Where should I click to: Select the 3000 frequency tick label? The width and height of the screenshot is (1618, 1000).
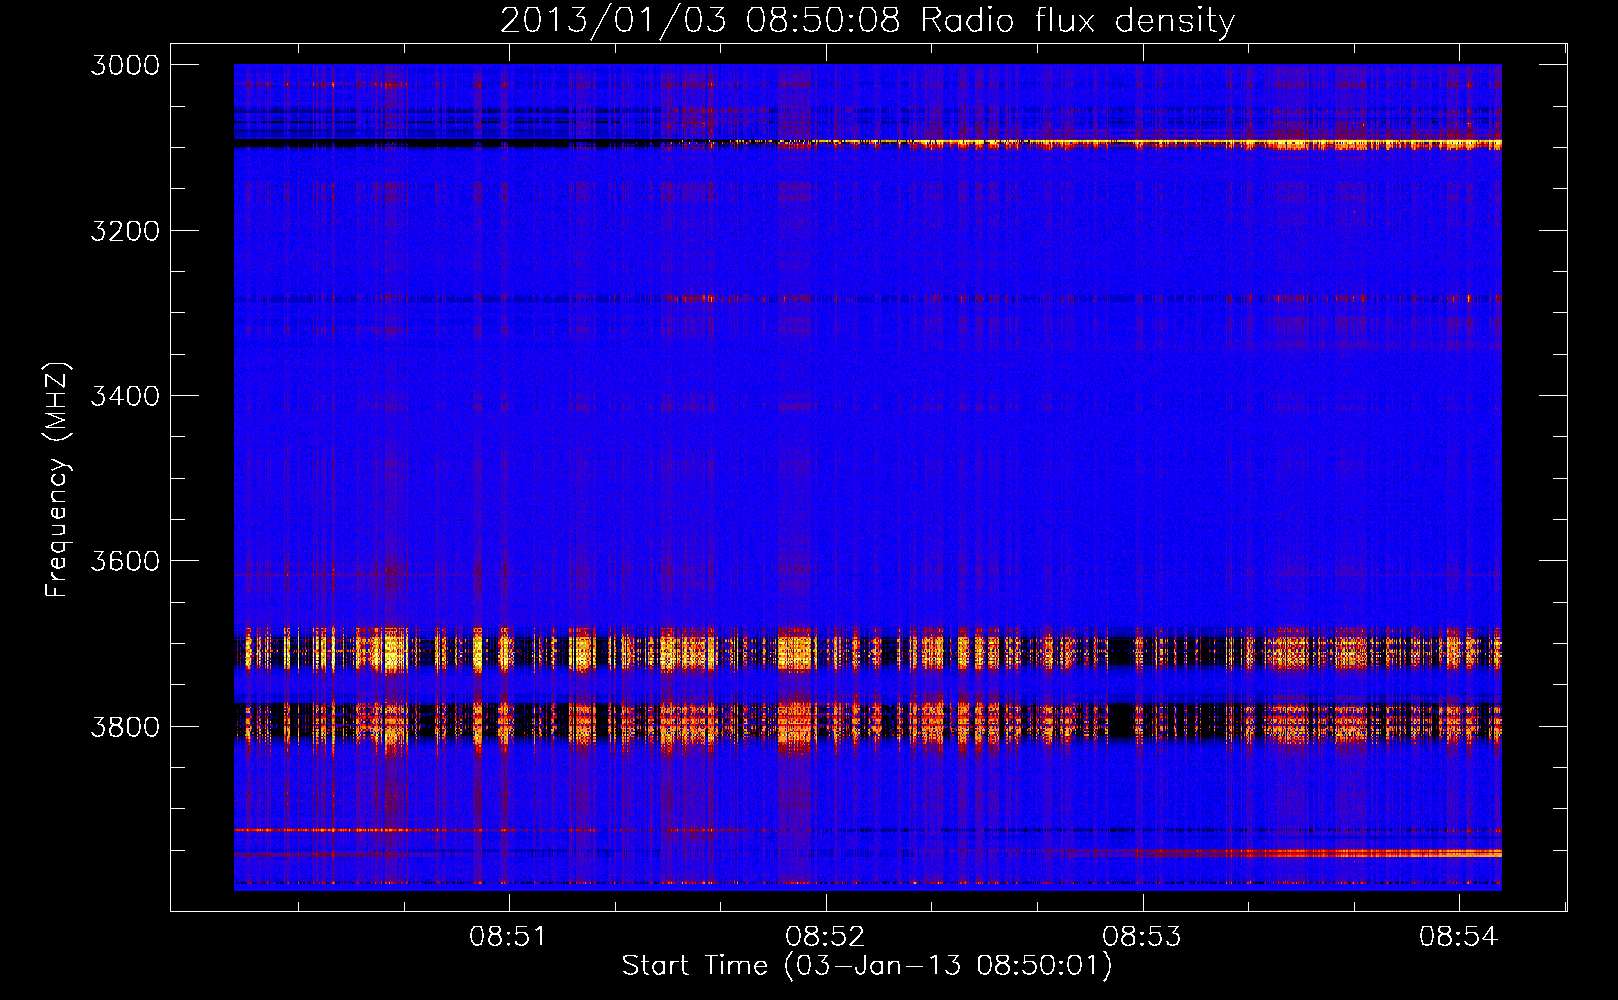(x=125, y=65)
